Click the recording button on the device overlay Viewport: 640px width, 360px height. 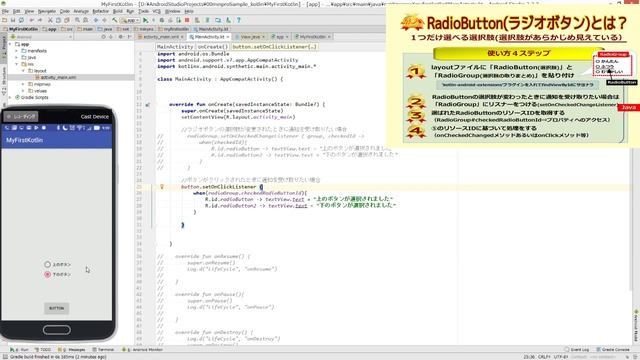[21, 116]
